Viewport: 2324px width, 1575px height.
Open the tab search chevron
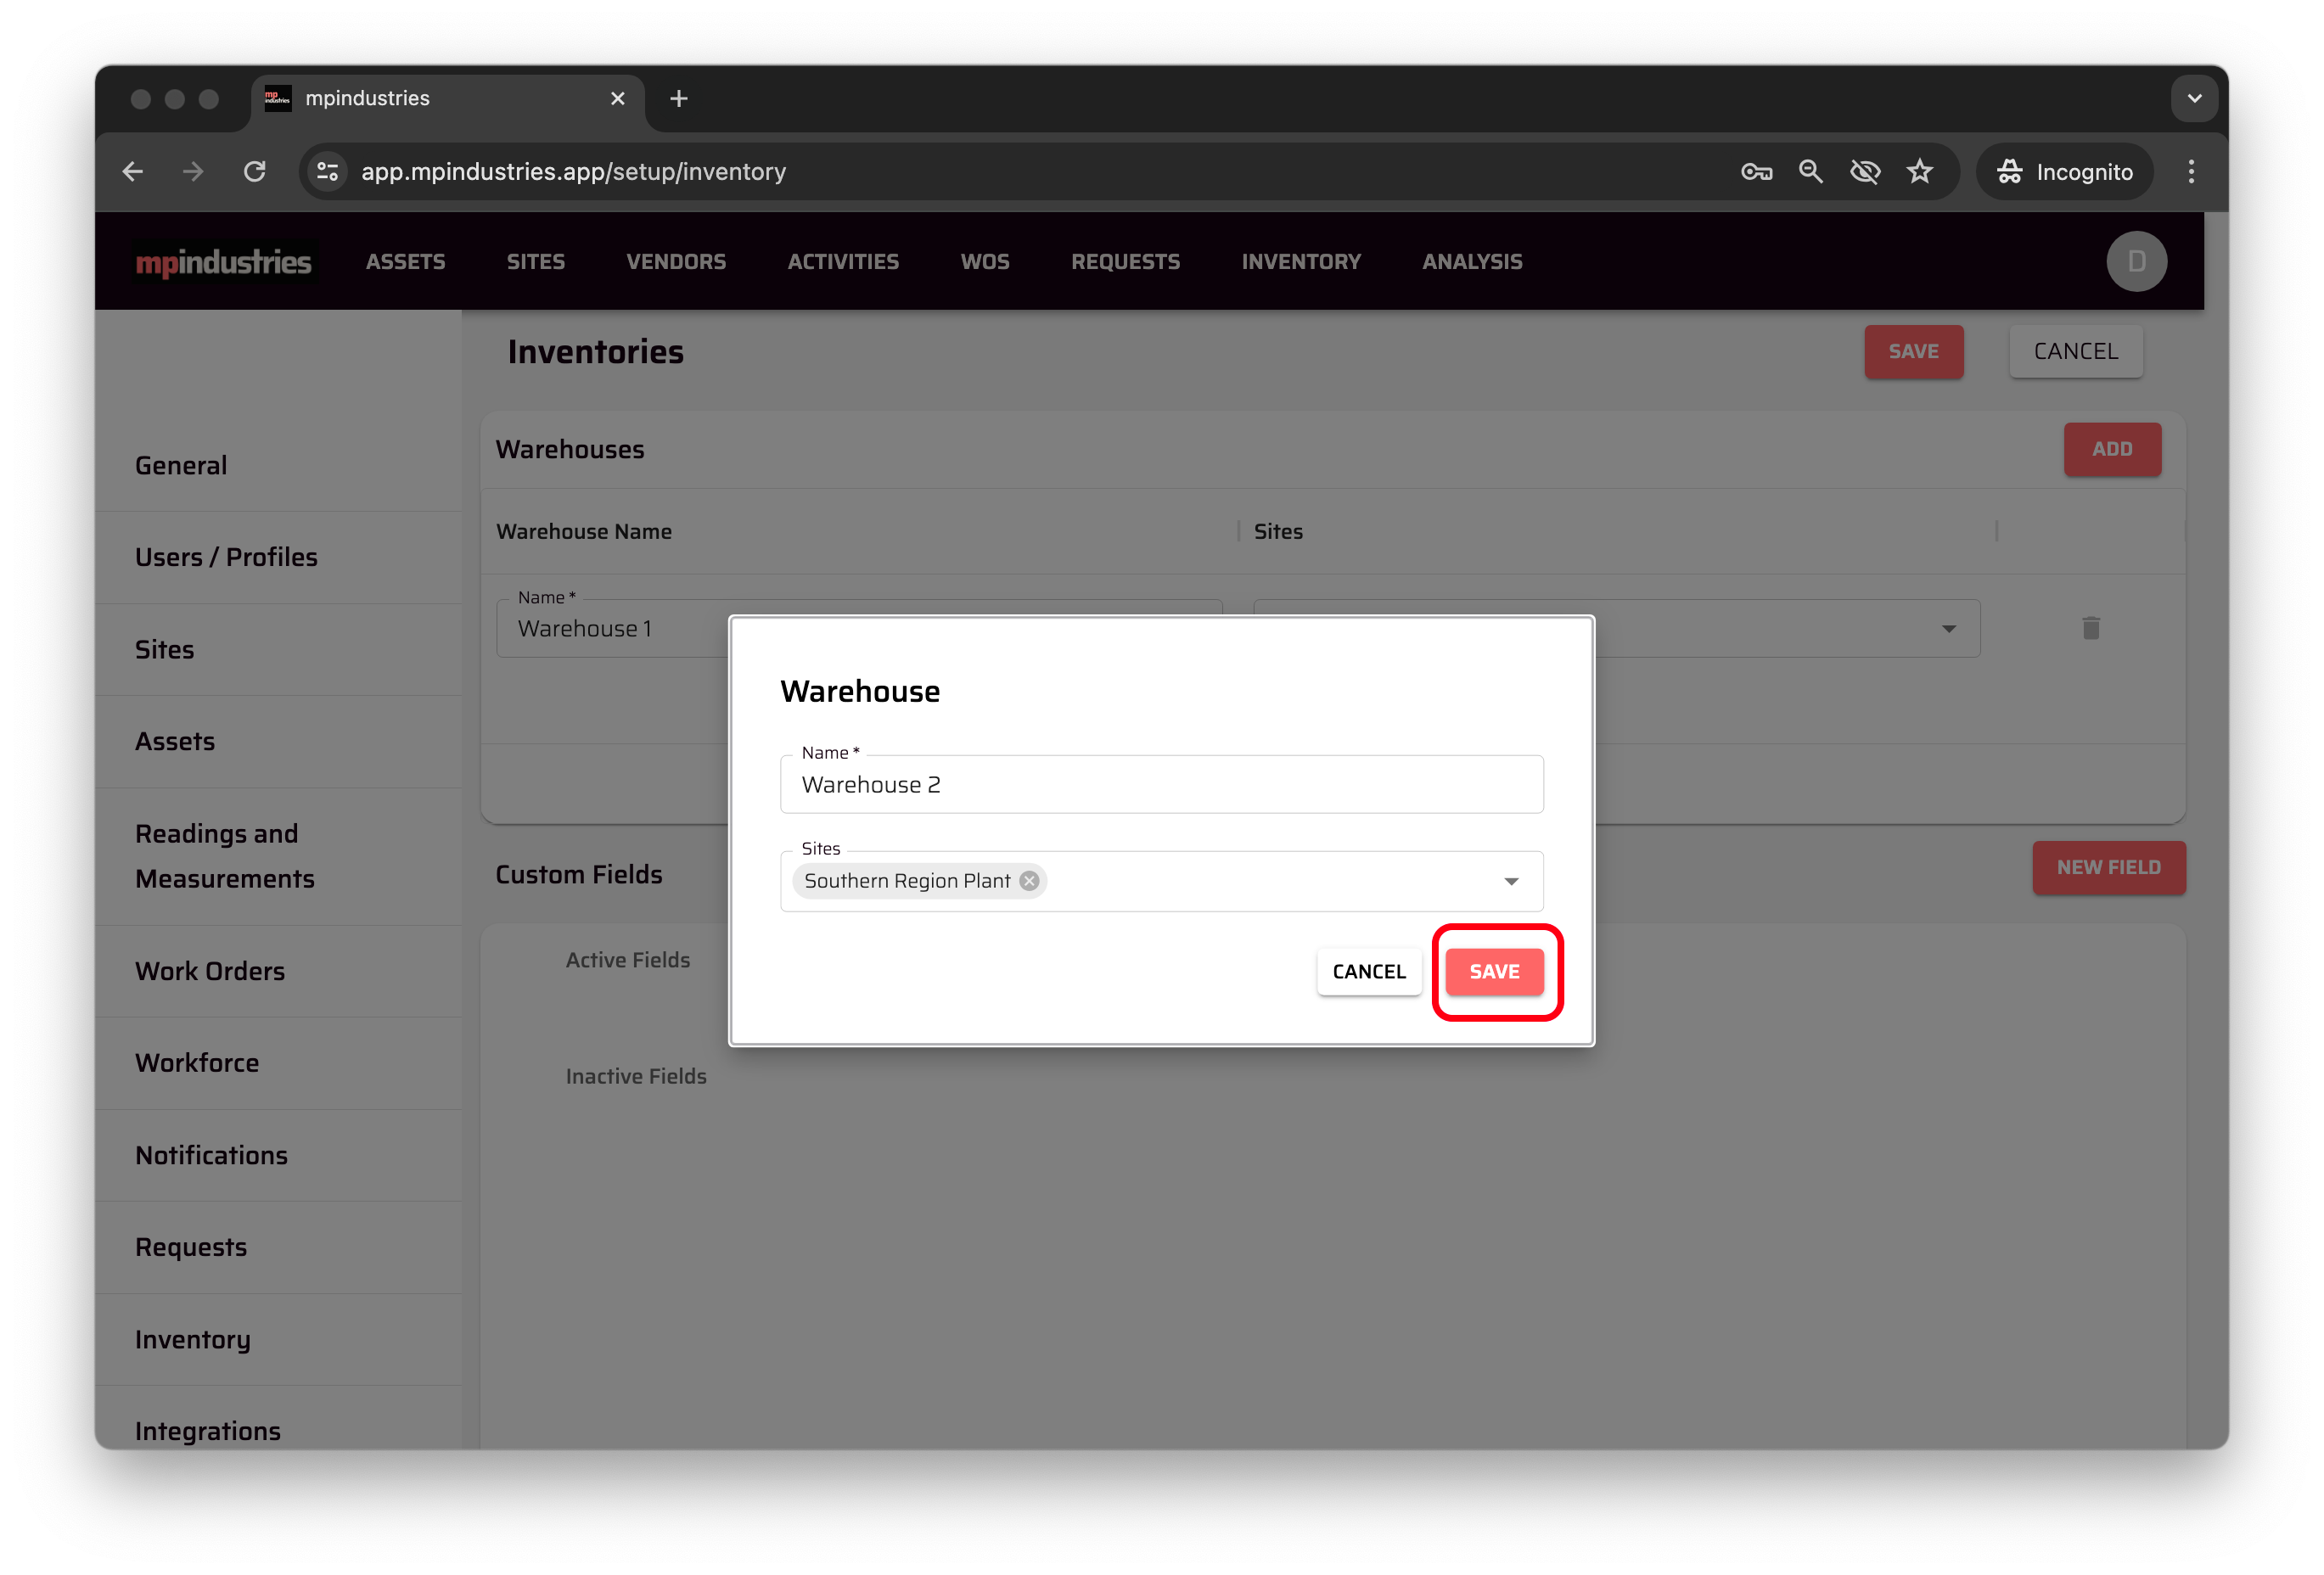click(x=2194, y=99)
